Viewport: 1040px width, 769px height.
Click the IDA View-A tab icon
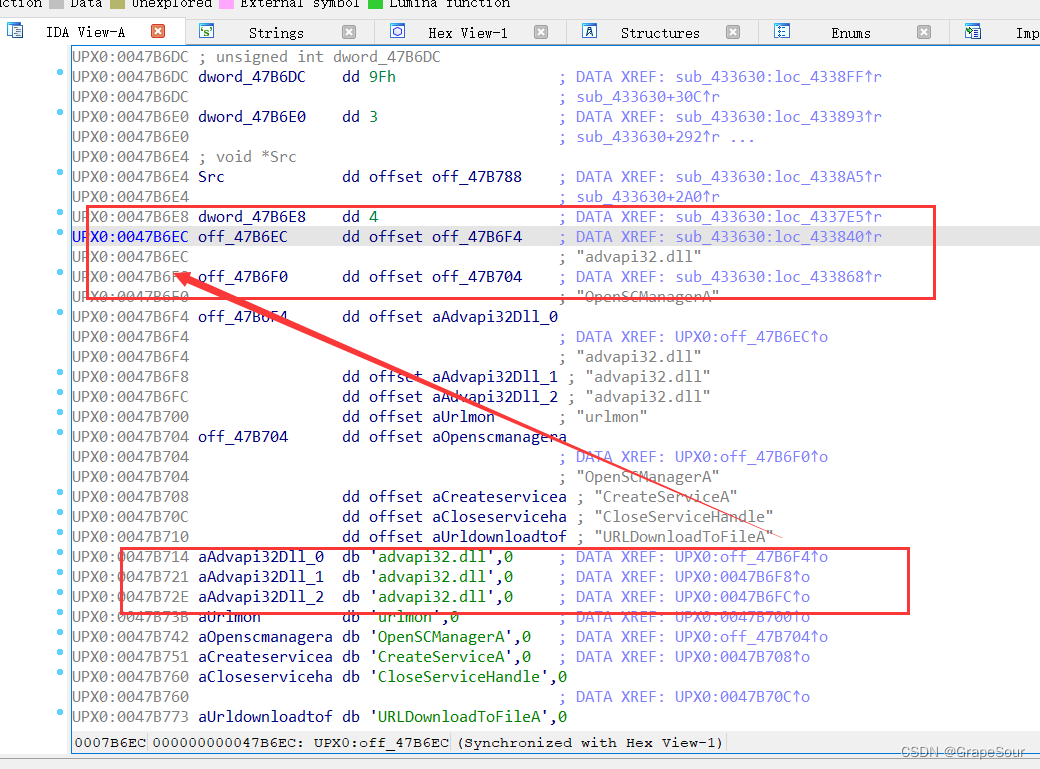pos(15,31)
